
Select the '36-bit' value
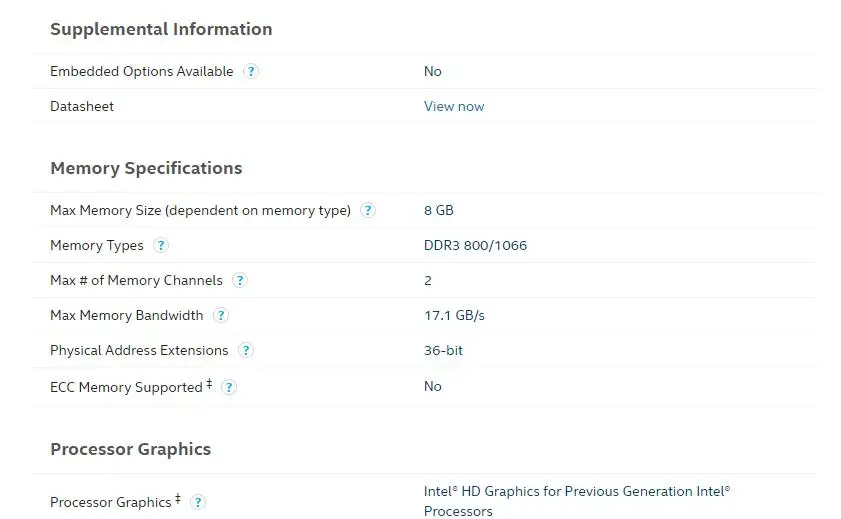click(x=443, y=351)
